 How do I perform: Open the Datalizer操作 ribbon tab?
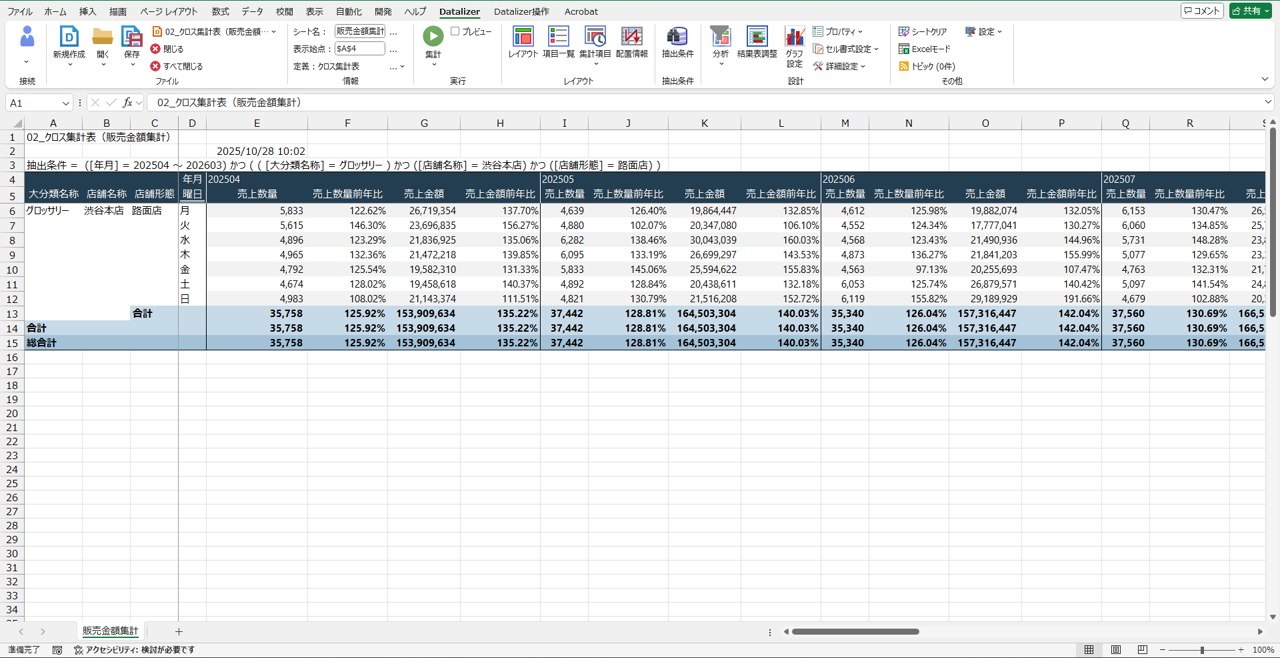(x=521, y=12)
